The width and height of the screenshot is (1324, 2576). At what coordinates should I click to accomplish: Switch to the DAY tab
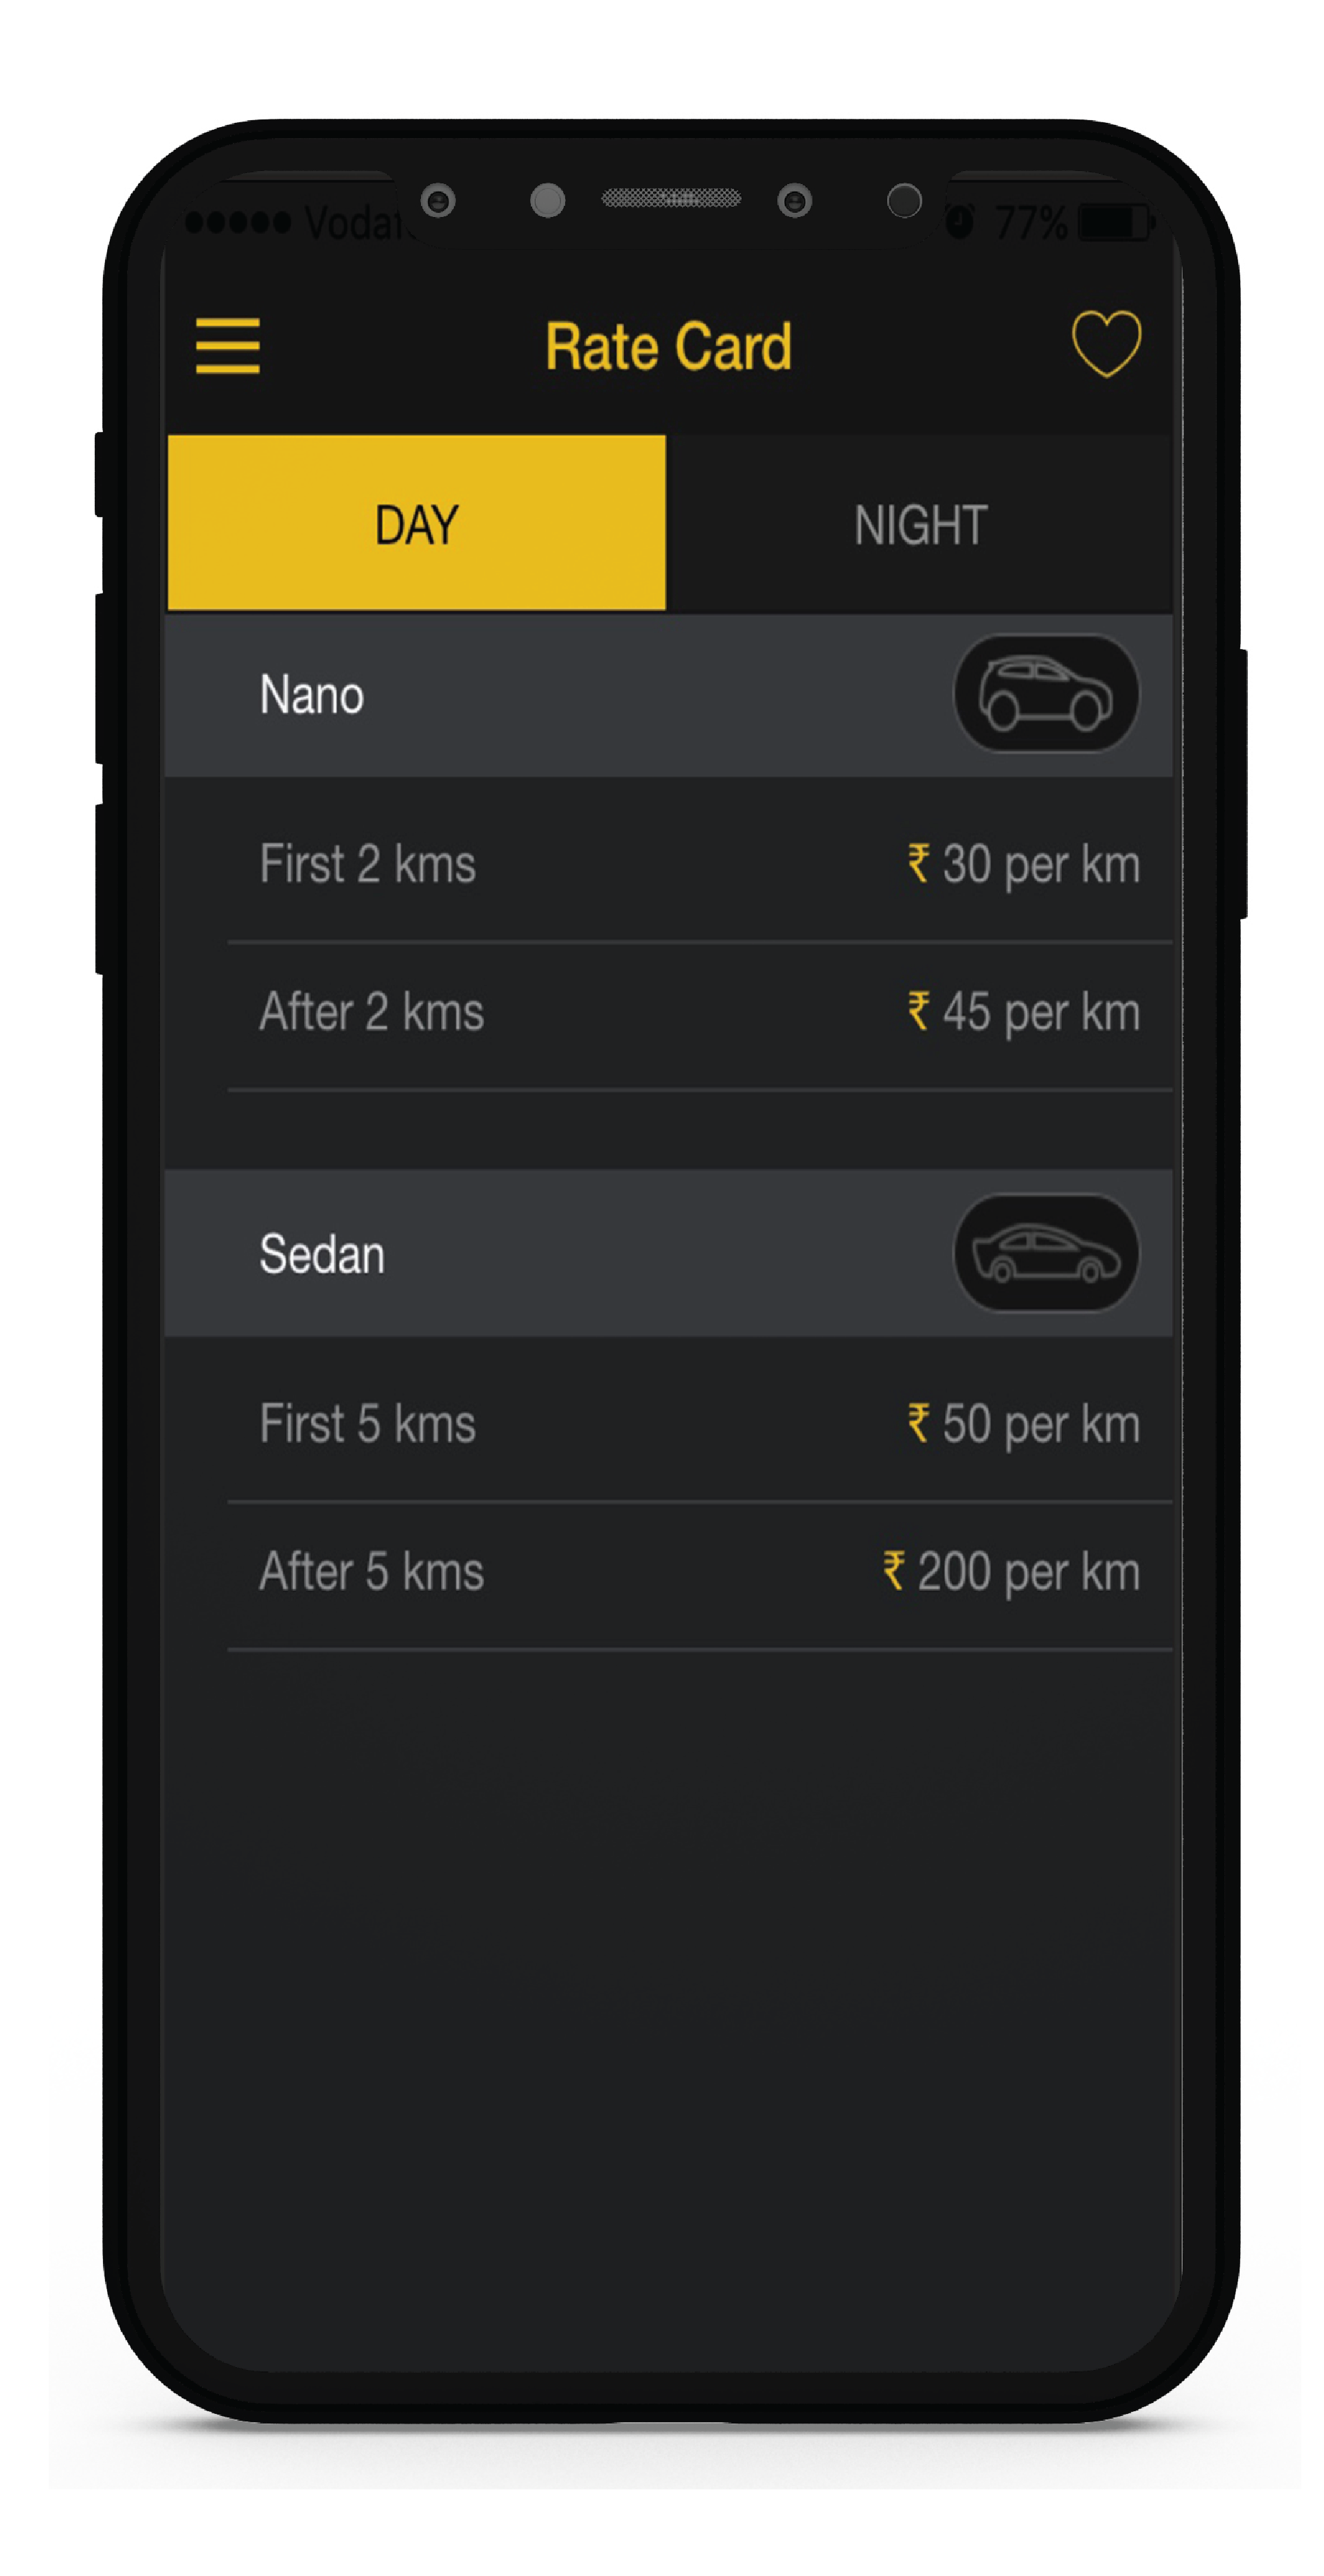tap(416, 523)
